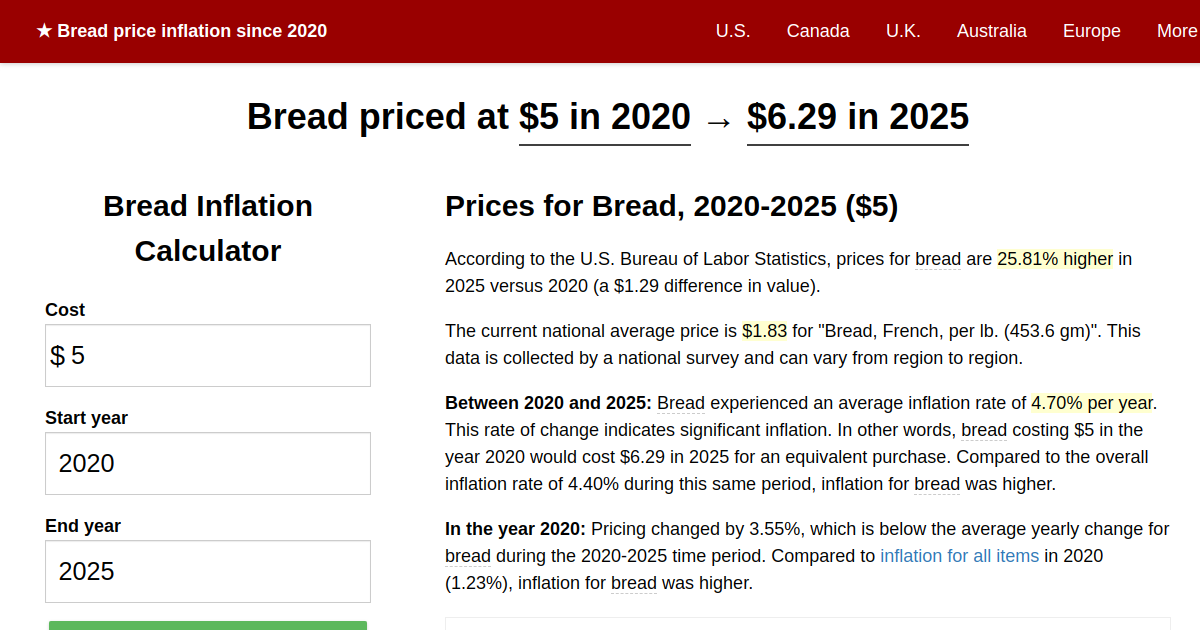1200x630 pixels.
Task: Click the Bread Inflation Calculator heading
Action: click(x=207, y=228)
